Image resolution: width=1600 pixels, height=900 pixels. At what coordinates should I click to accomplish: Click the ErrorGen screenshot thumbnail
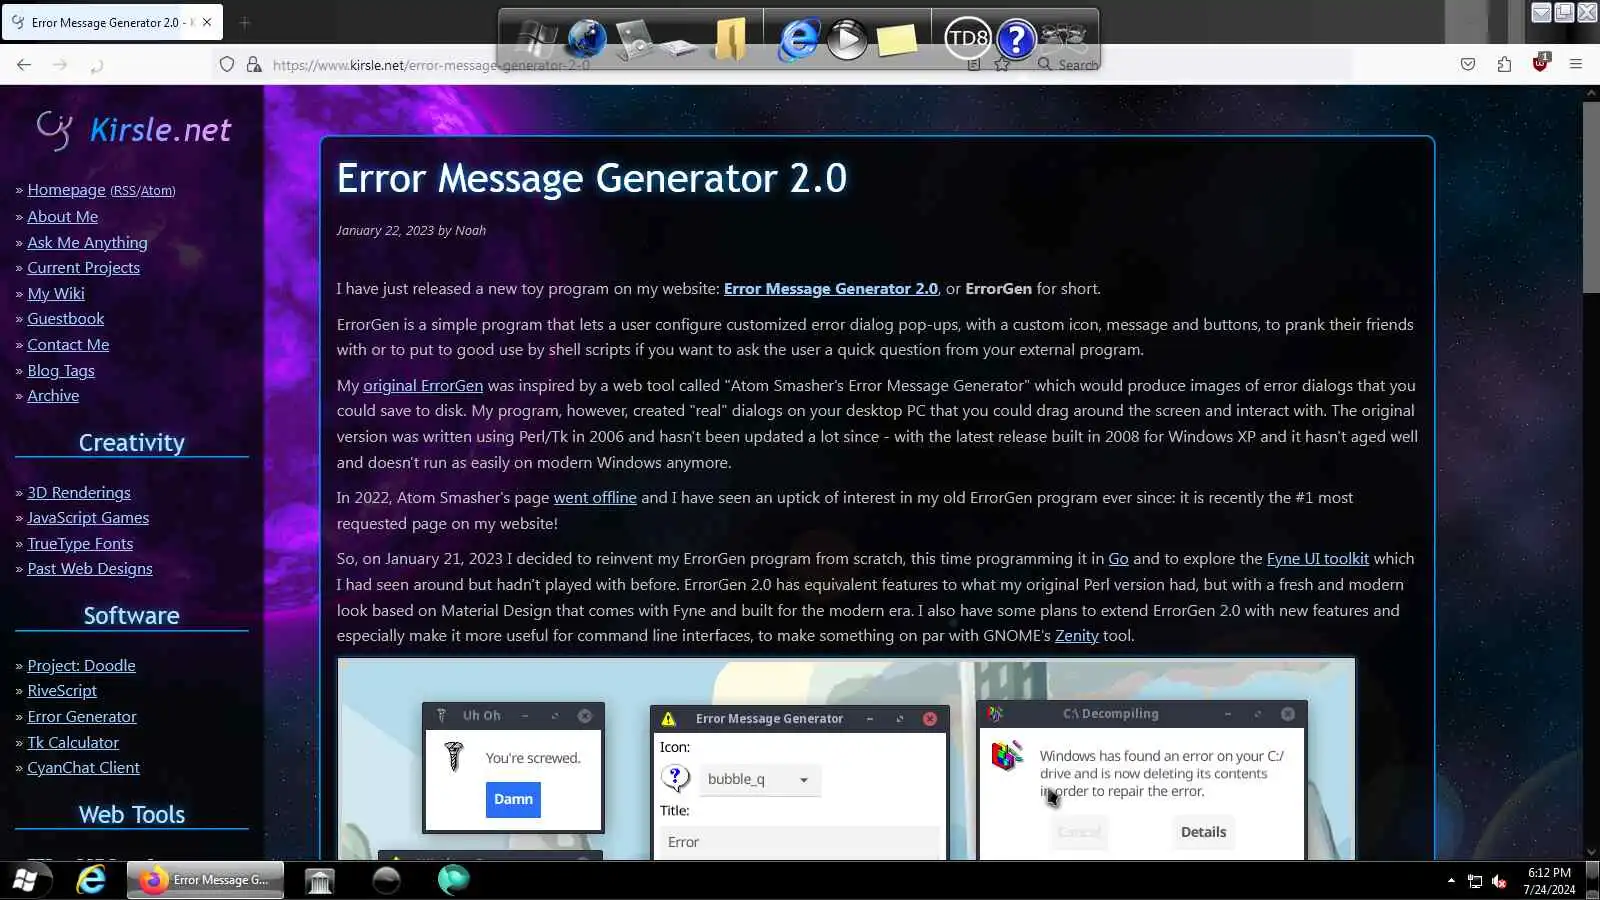(846, 759)
